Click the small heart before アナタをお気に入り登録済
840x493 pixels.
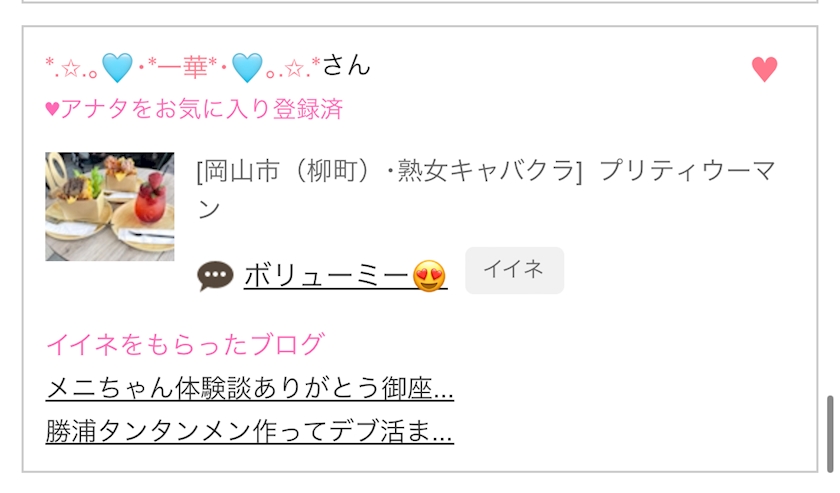click(x=52, y=109)
